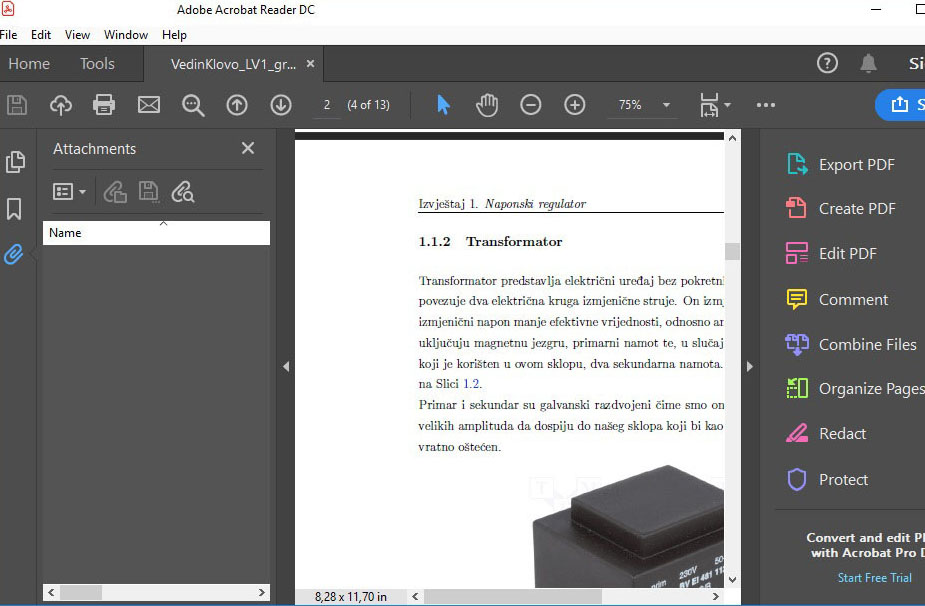Click the page number input field
The height and width of the screenshot is (606, 925).
[x=327, y=105]
